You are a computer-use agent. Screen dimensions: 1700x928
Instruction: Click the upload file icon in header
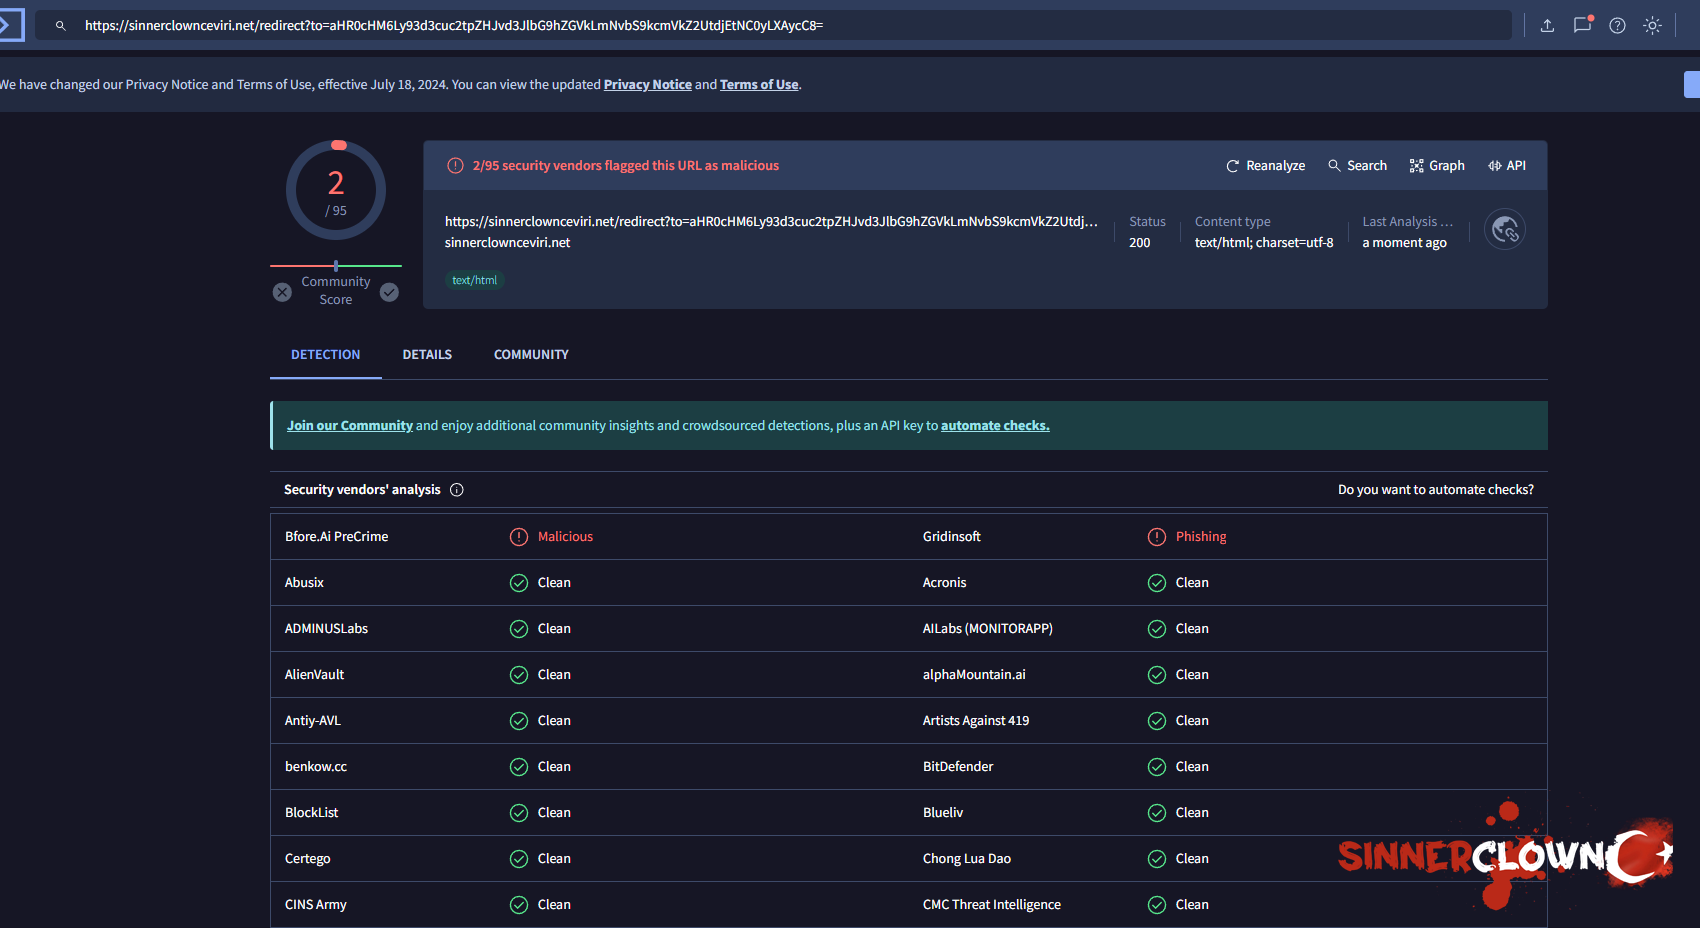[1547, 26]
